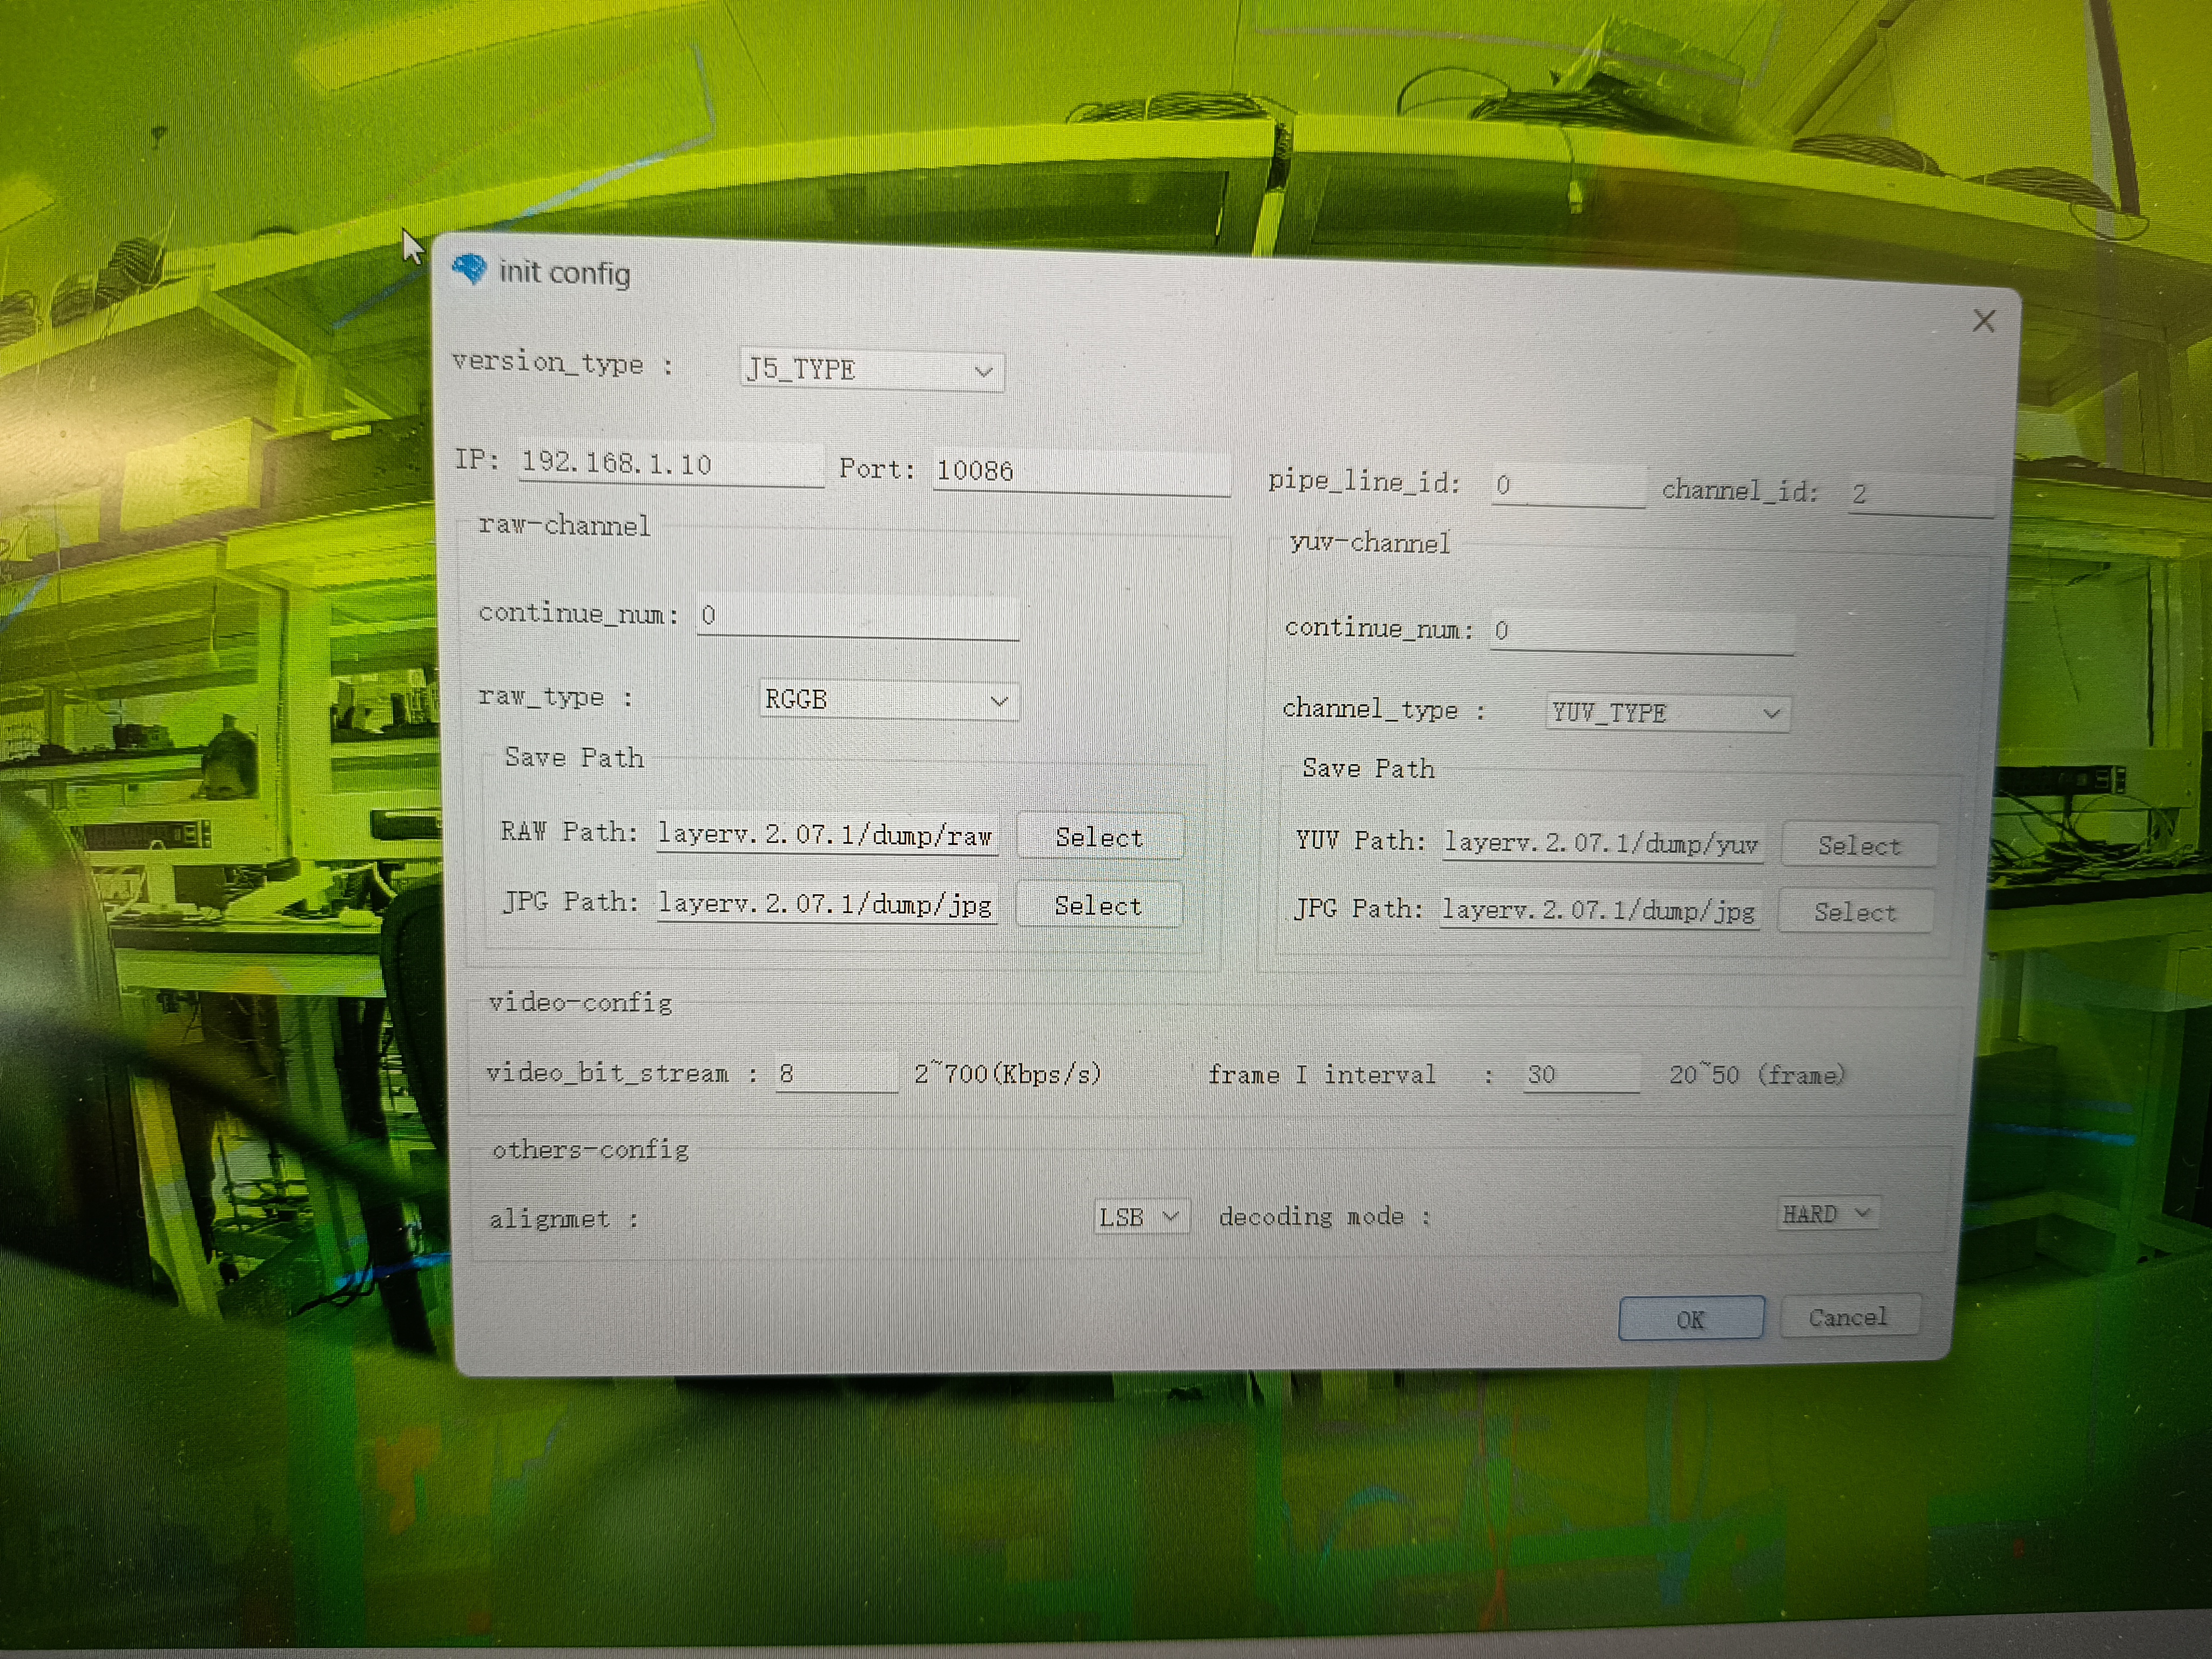Expand the raw_type RGGB dropdown

click(x=887, y=700)
